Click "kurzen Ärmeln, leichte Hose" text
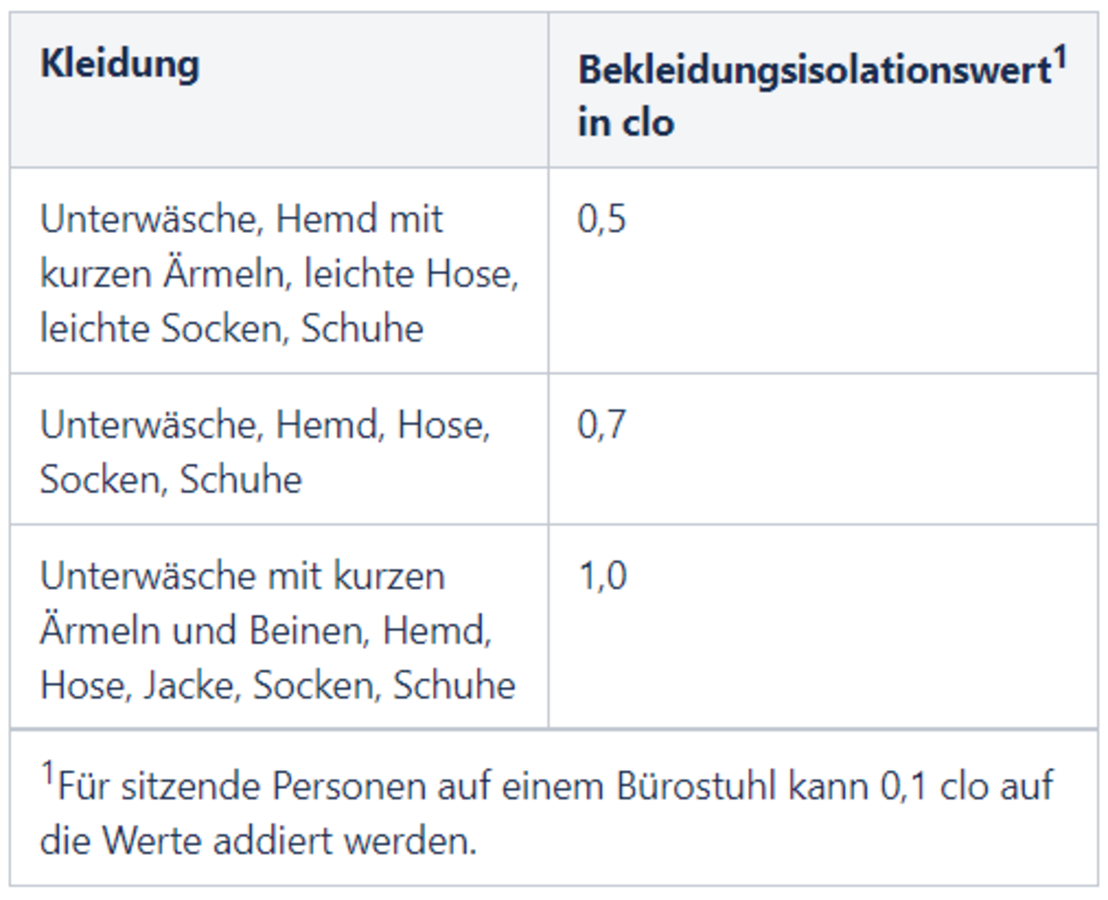Viewport: 1108px width, 900px height. 279,274
